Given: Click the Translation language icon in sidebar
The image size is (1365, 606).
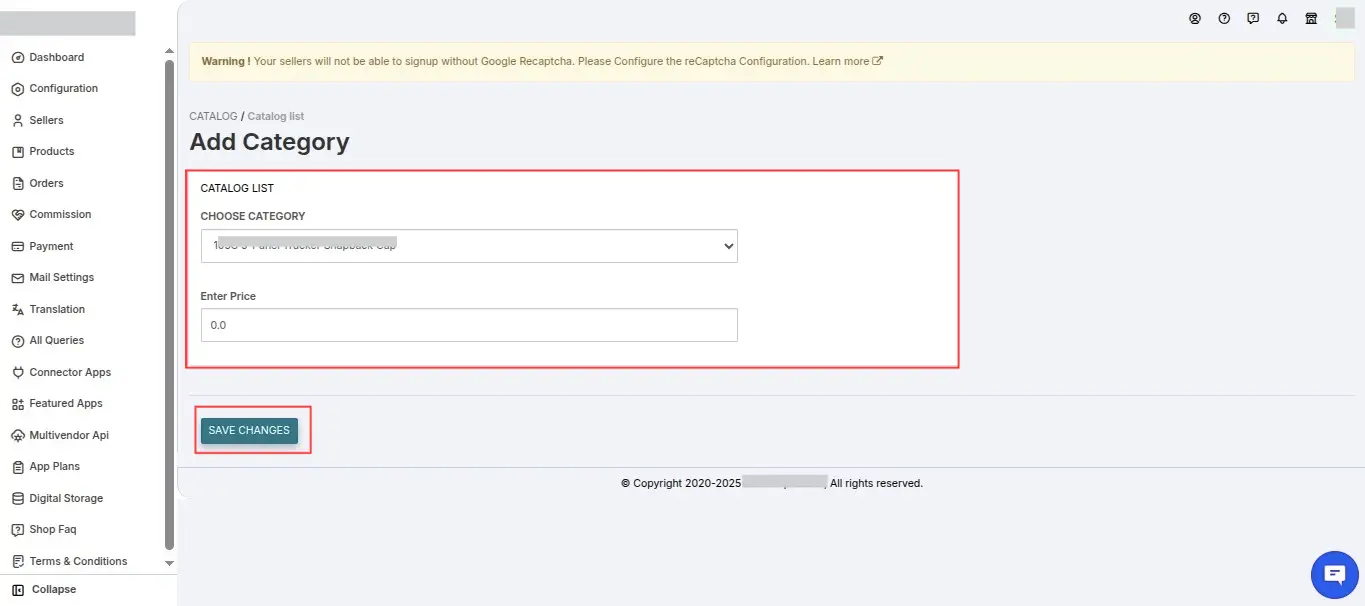Looking at the screenshot, I should pos(18,310).
